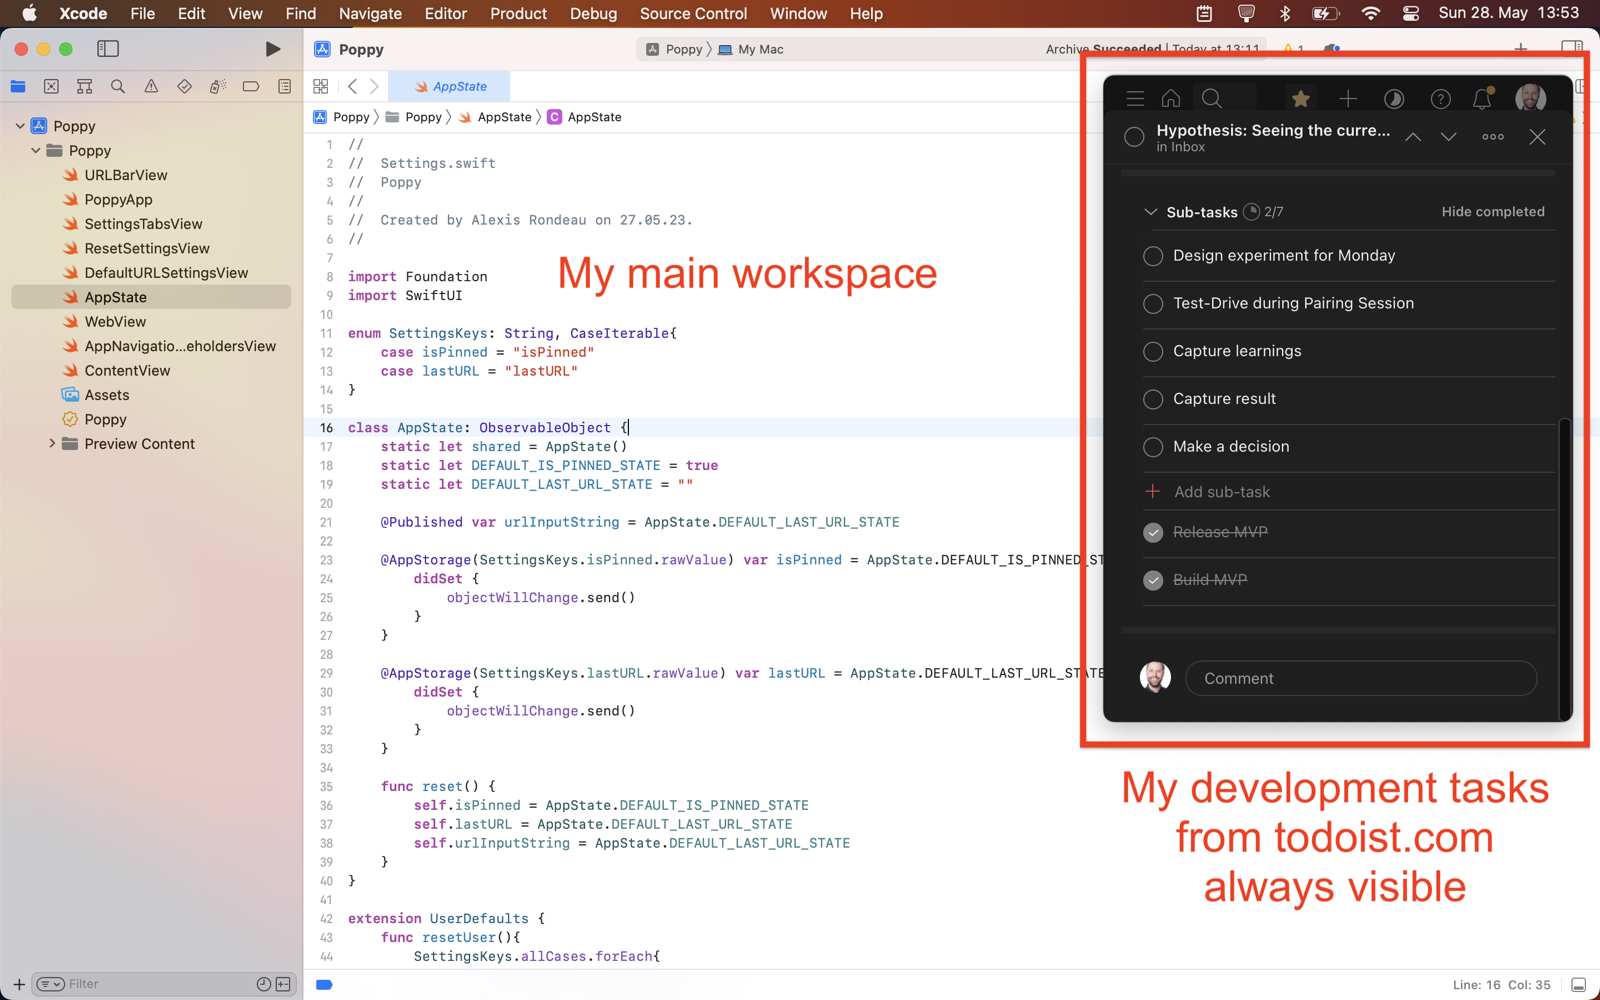Open the Issue navigator warning icon
The width and height of the screenshot is (1600, 1000).
click(151, 87)
